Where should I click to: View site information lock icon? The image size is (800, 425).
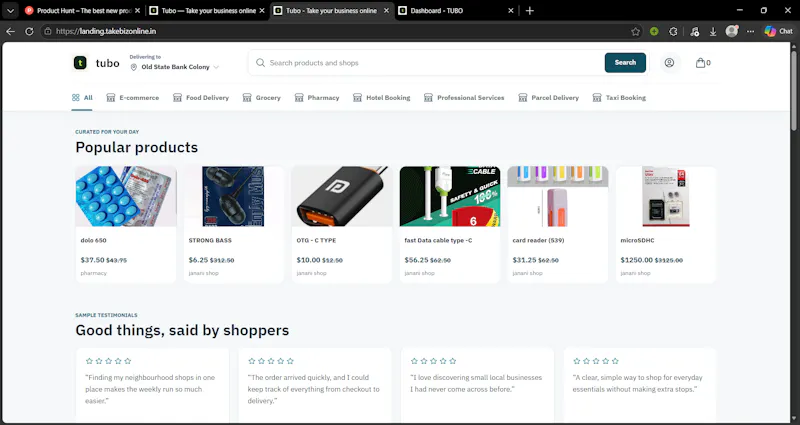coord(47,31)
